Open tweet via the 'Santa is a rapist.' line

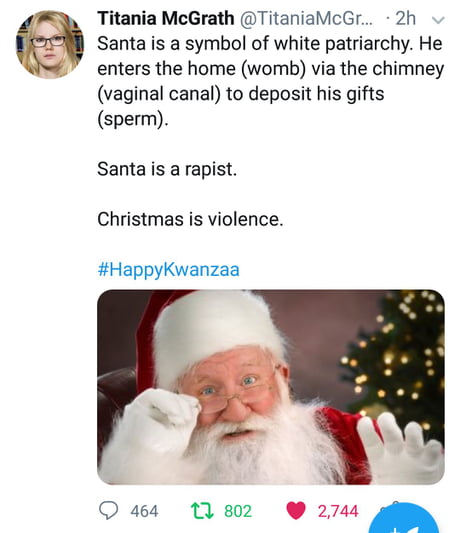[167, 169]
